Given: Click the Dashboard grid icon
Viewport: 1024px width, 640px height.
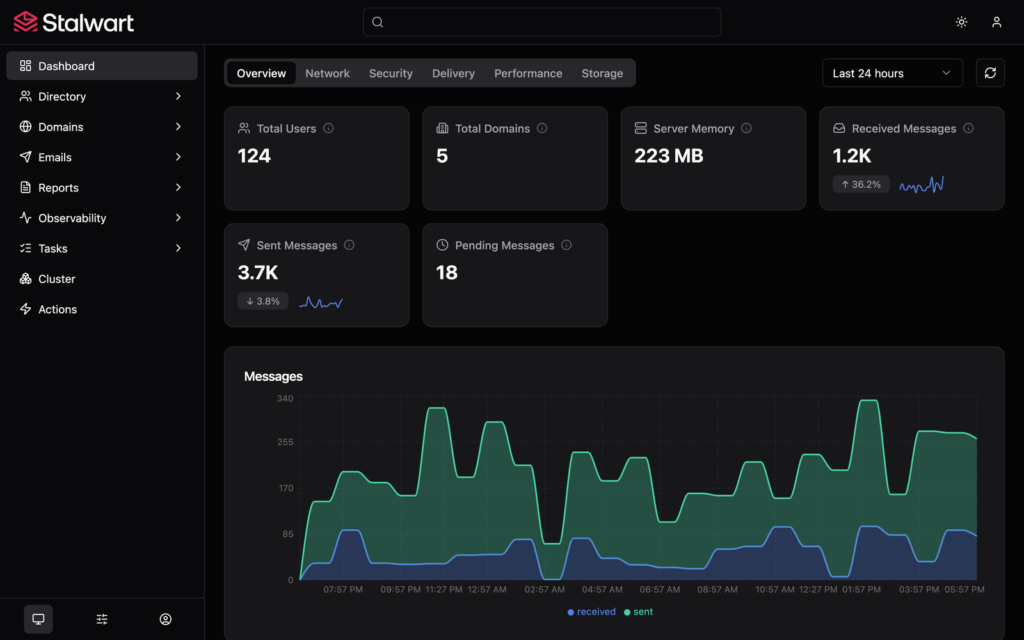Looking at the screenshot, I should [25, 65].
